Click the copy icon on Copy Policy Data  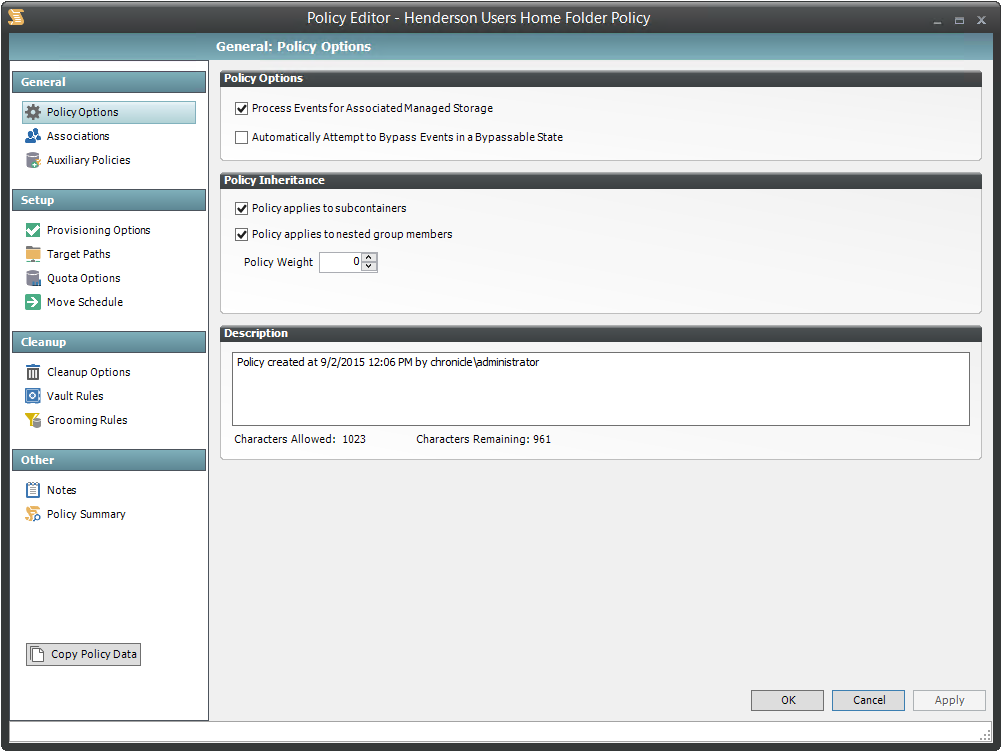[x=38, y=655]
